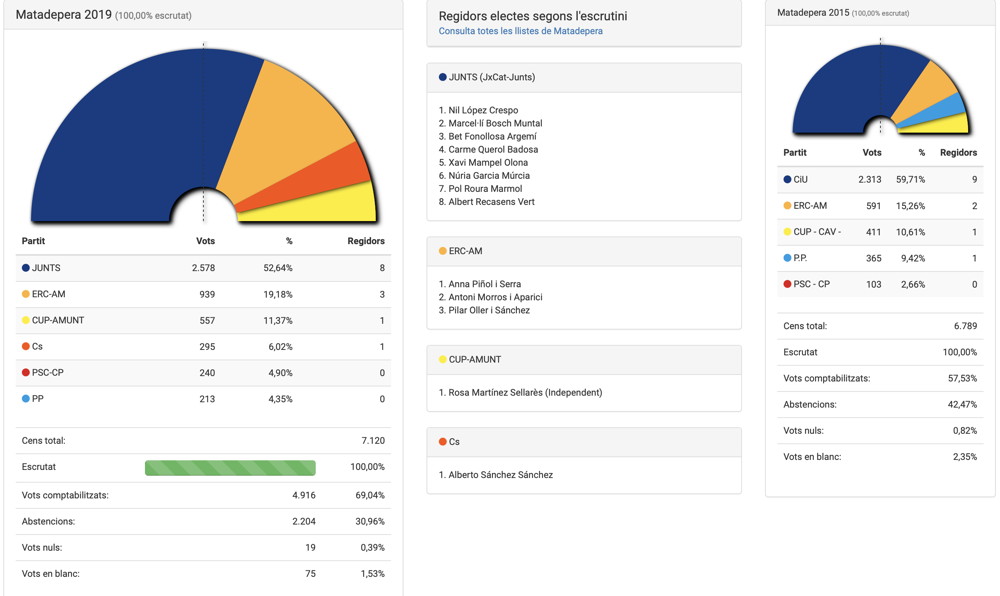
Task: Click the light blue PP dot in 2019 table
Action: coord(26,398)
